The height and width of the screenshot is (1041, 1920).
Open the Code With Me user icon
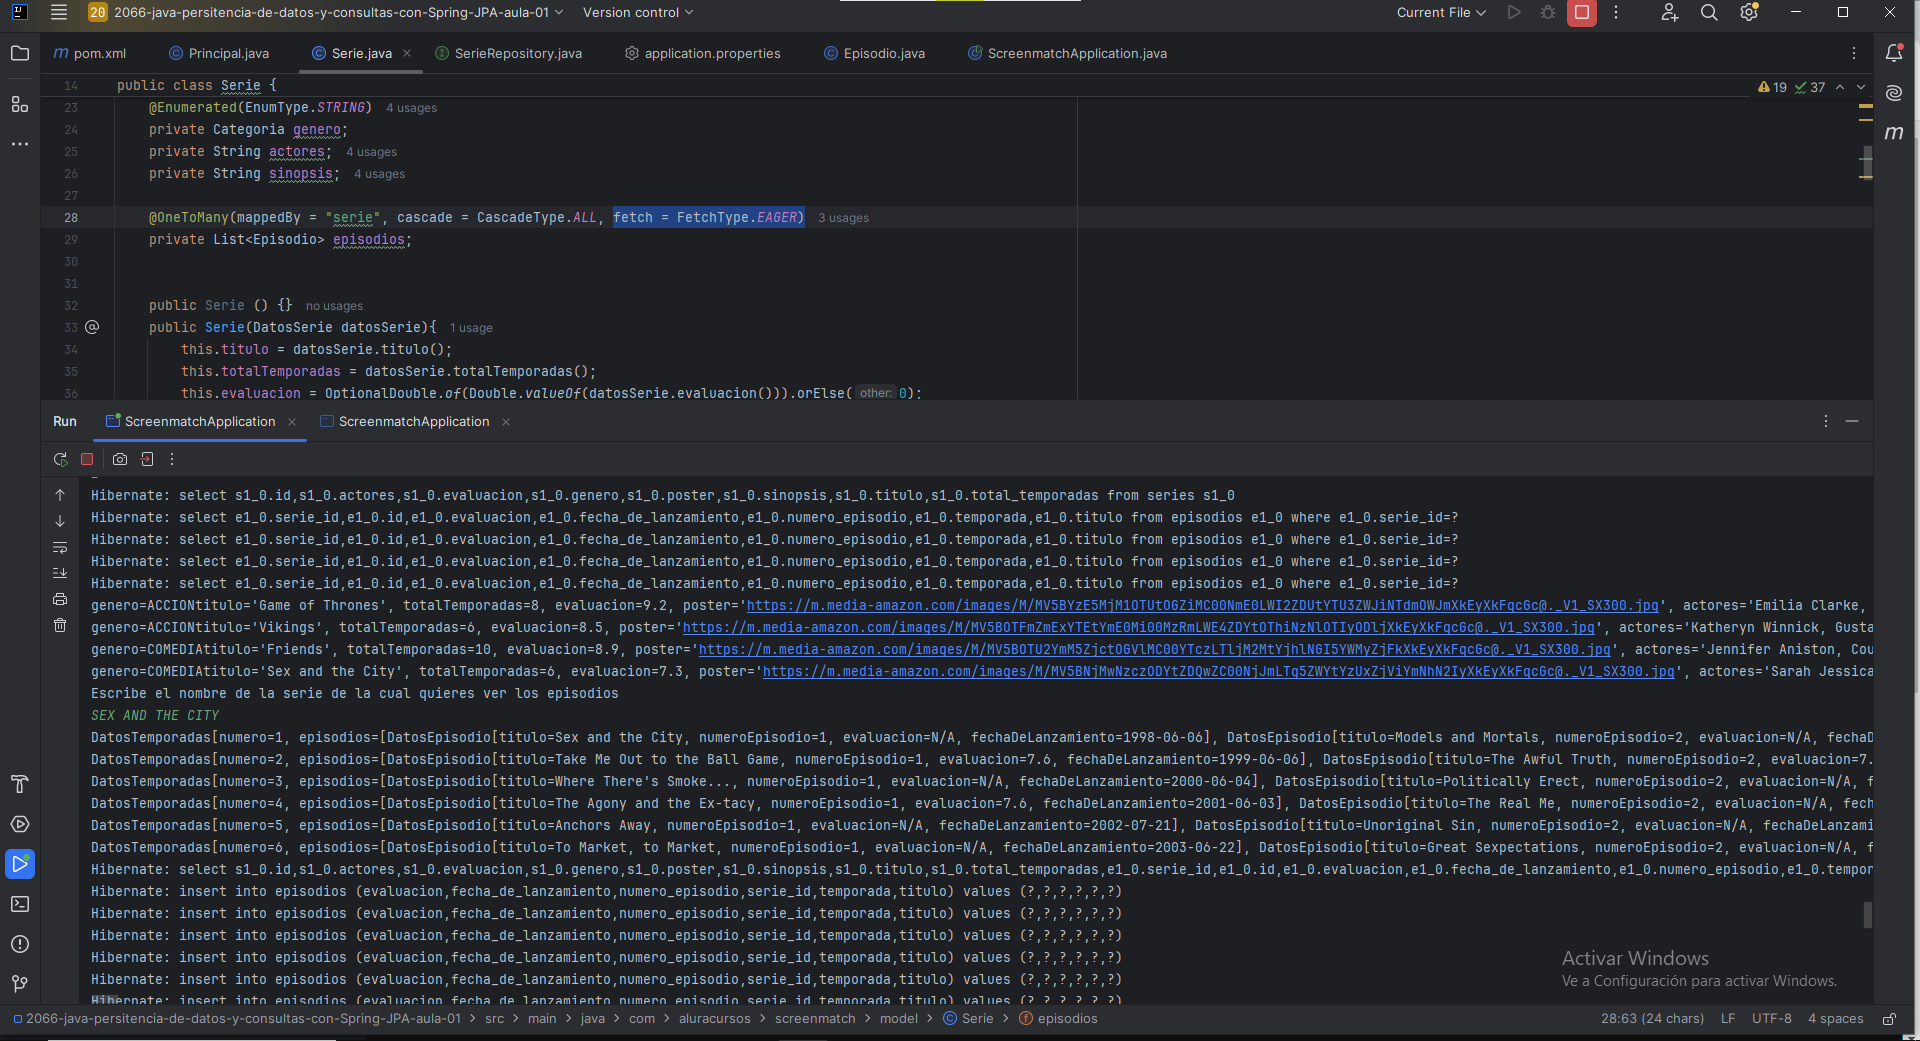[x=1669, y=13]
